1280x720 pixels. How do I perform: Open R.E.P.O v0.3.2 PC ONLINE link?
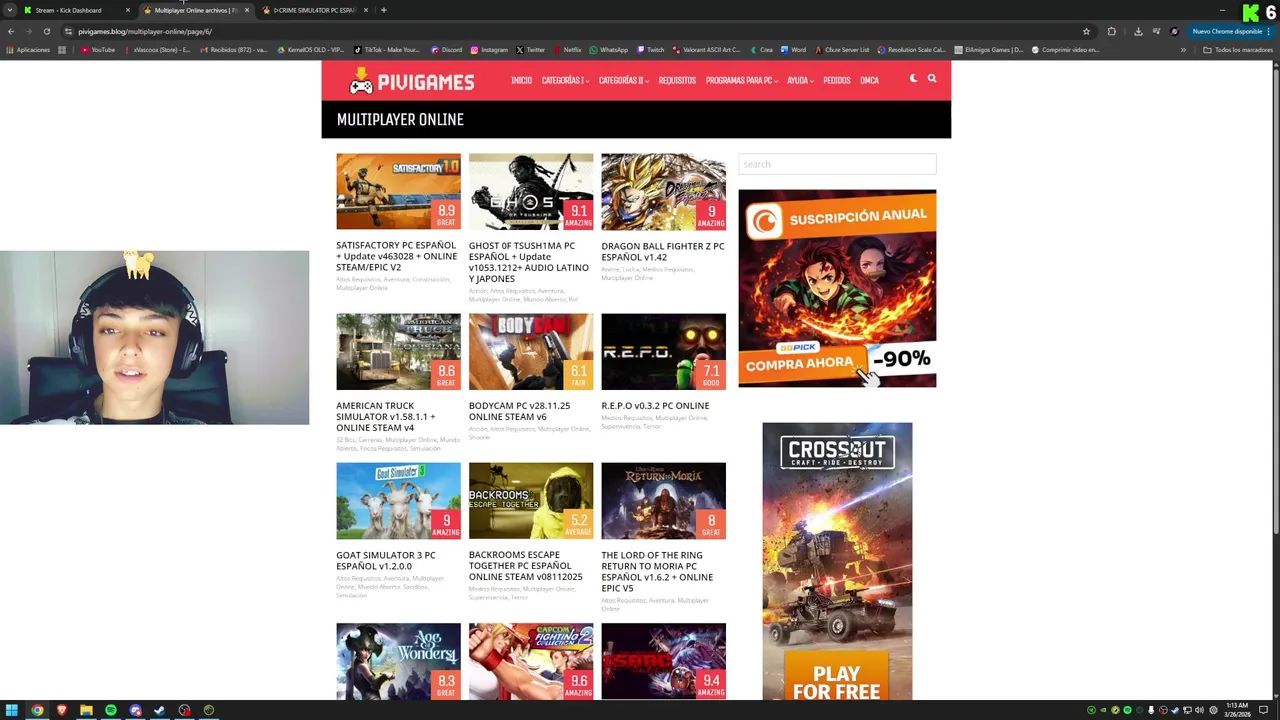(x=655, y=406)
